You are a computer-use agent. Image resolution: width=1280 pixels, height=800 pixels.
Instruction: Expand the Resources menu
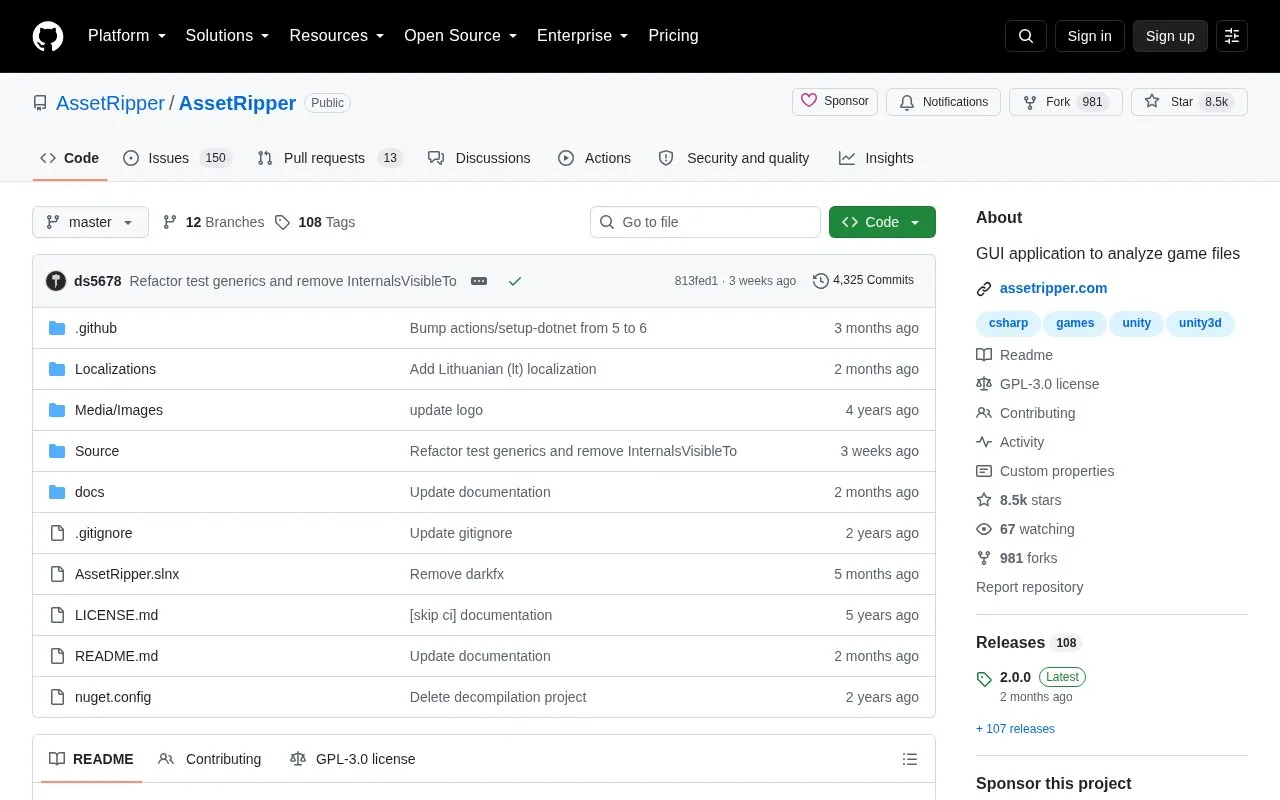click(337, 36)
